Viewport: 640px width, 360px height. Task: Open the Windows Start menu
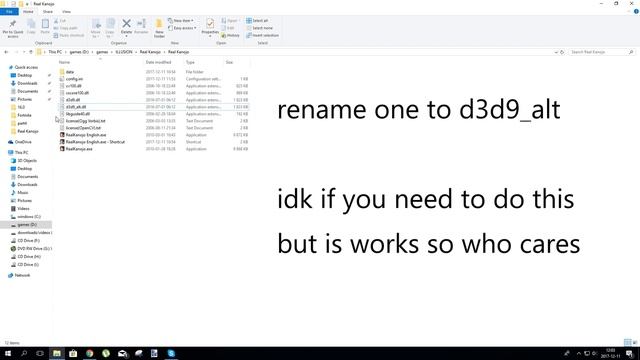click(8, 353)
